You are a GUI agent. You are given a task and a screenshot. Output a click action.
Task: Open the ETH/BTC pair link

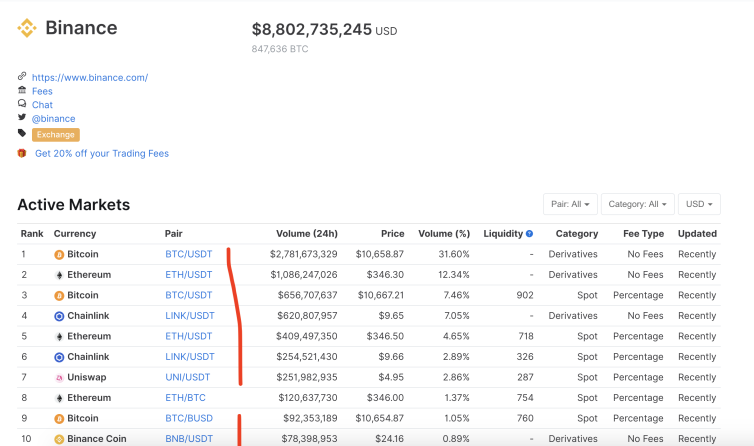point(185,398)
